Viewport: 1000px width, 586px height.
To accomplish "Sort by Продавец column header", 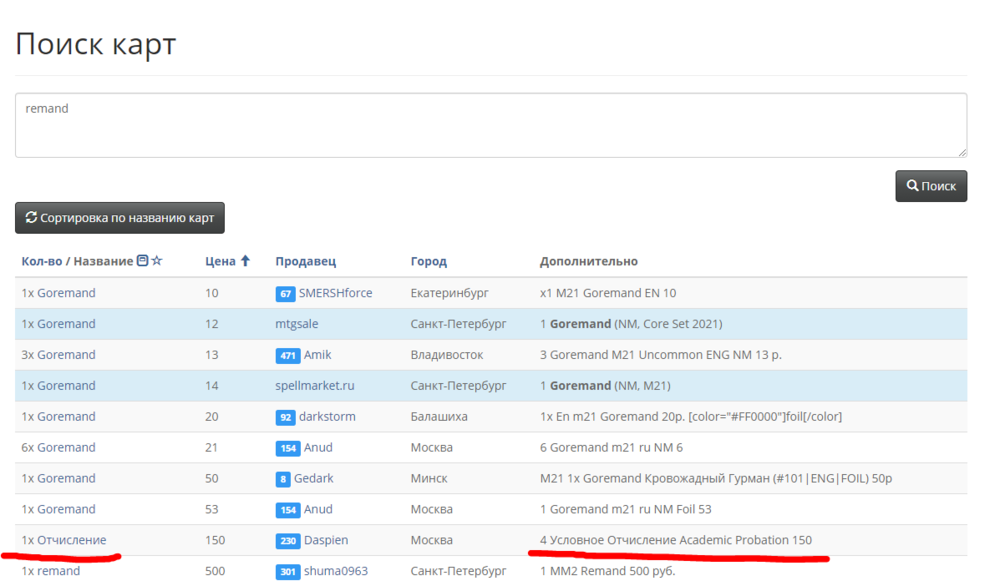I will [305, 261].
